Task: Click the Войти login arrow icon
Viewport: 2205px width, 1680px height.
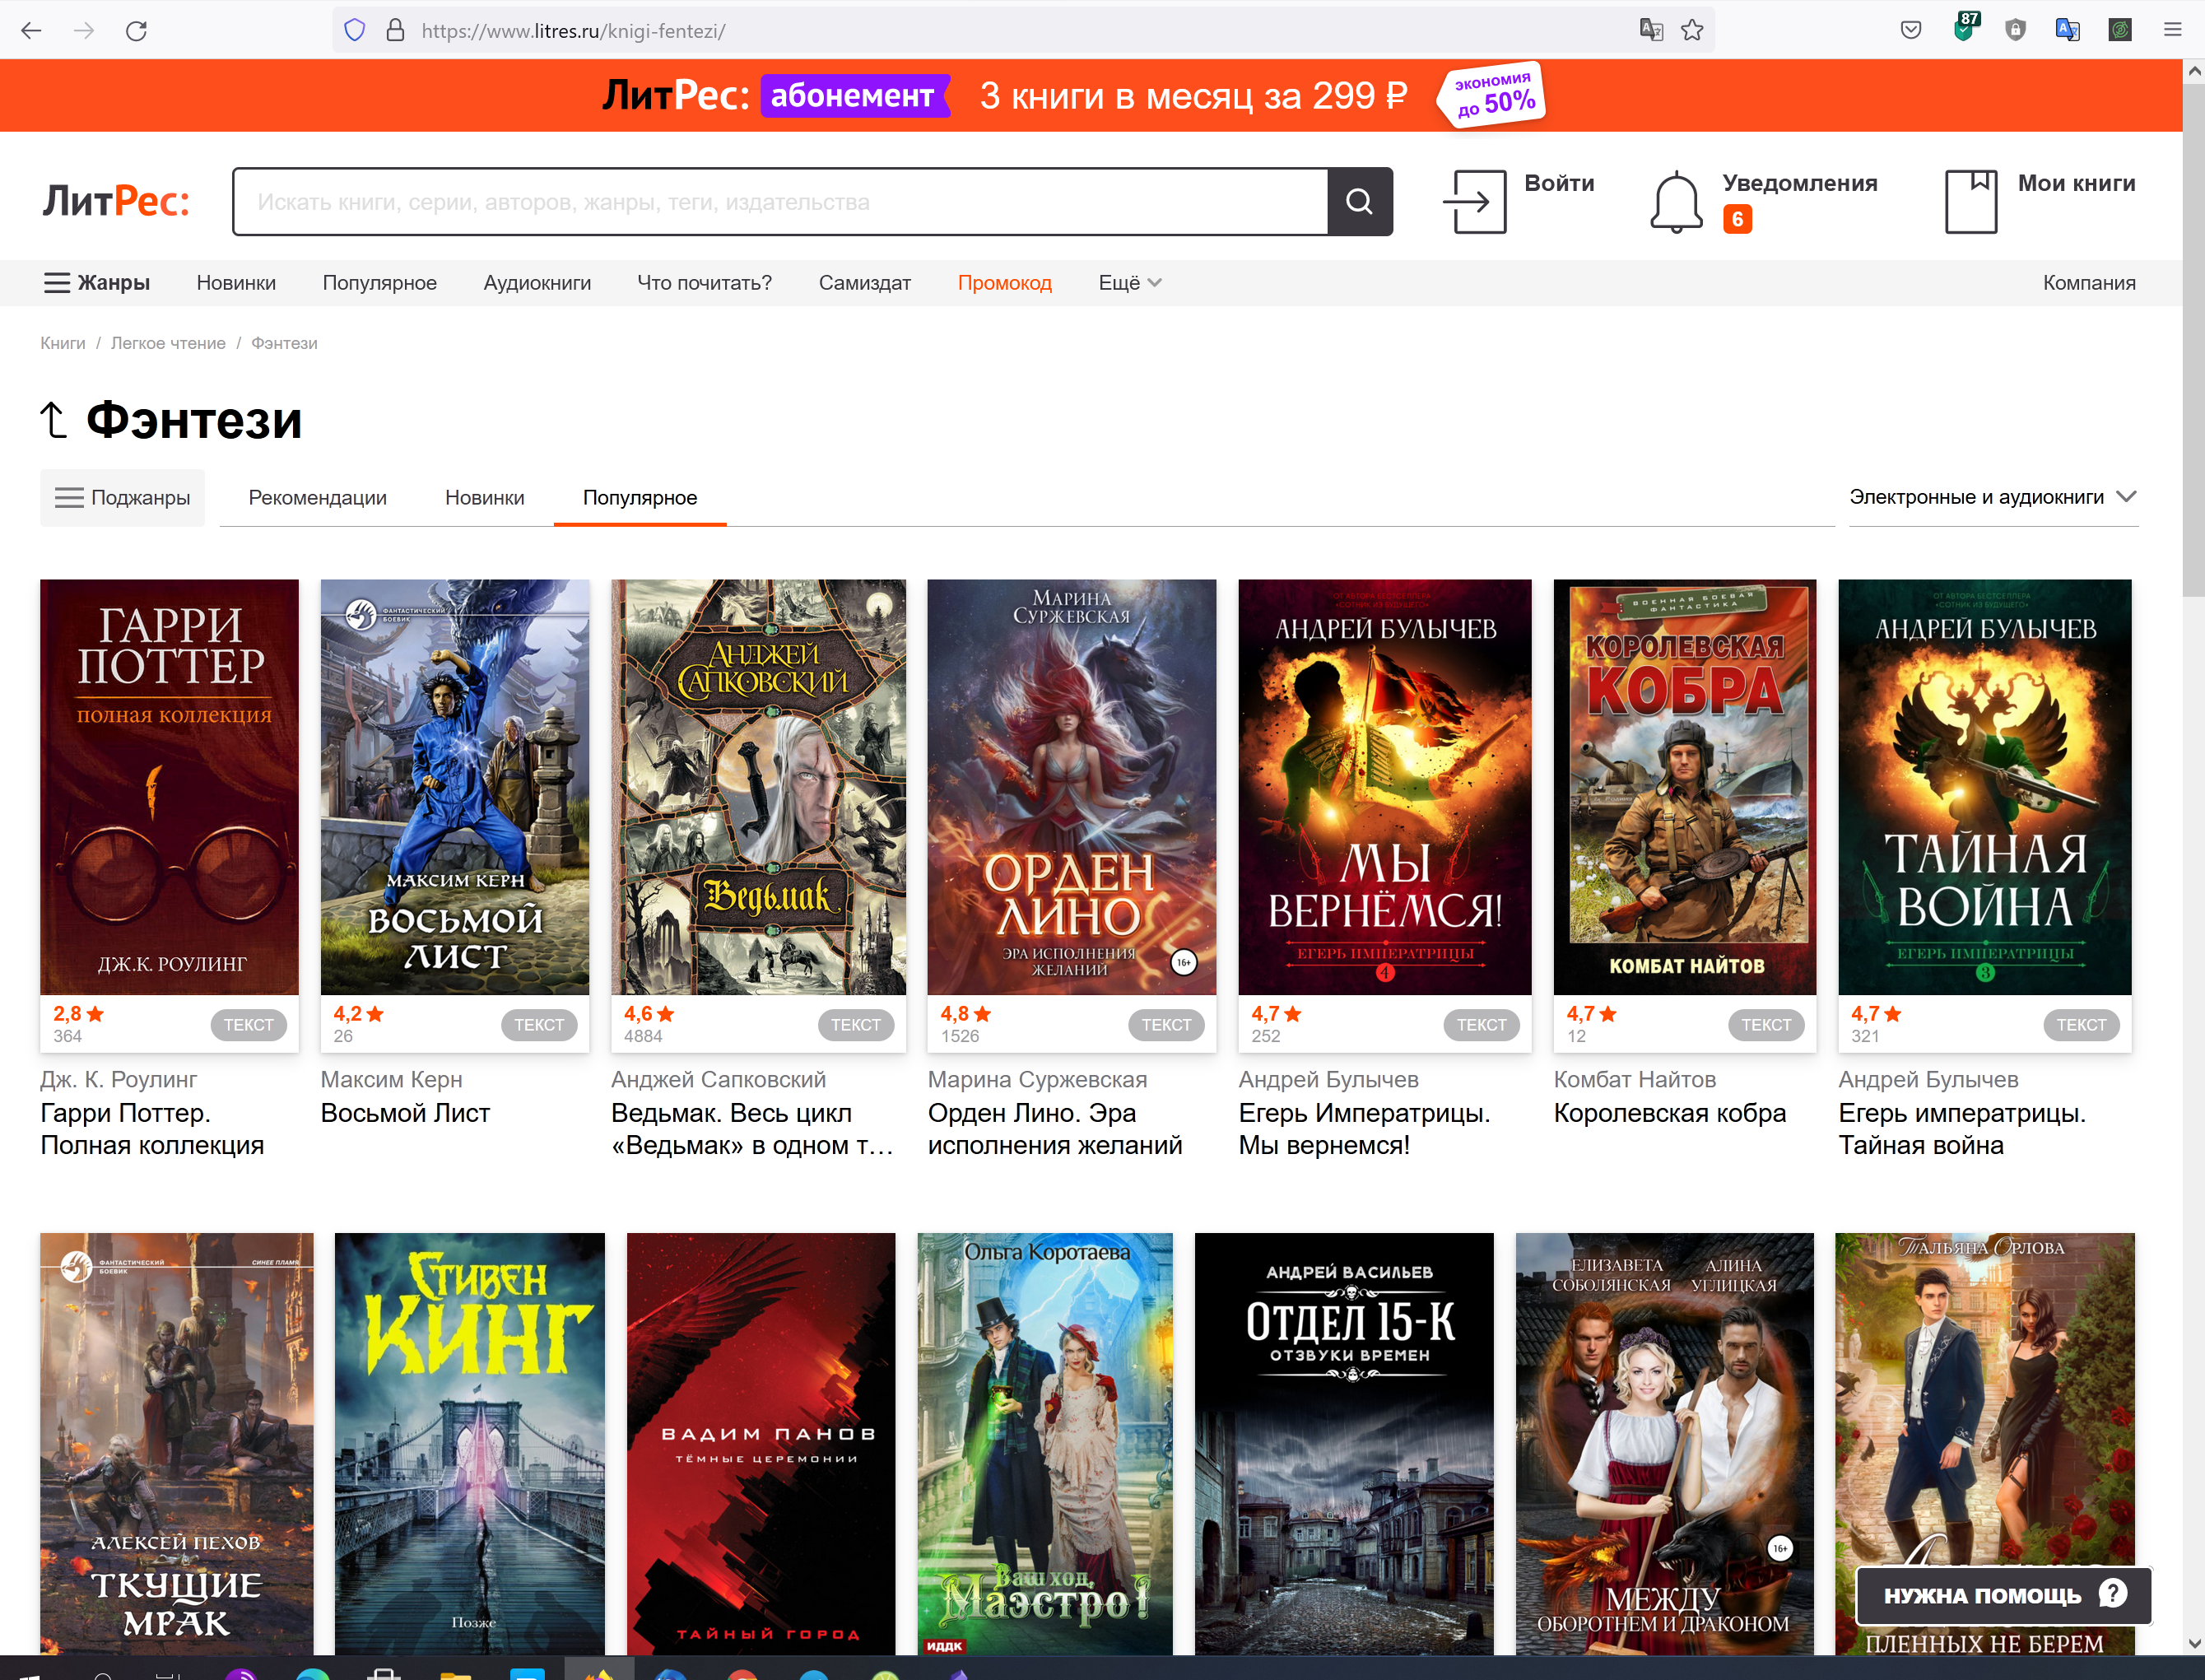Action: click(x=1475, y=202)
